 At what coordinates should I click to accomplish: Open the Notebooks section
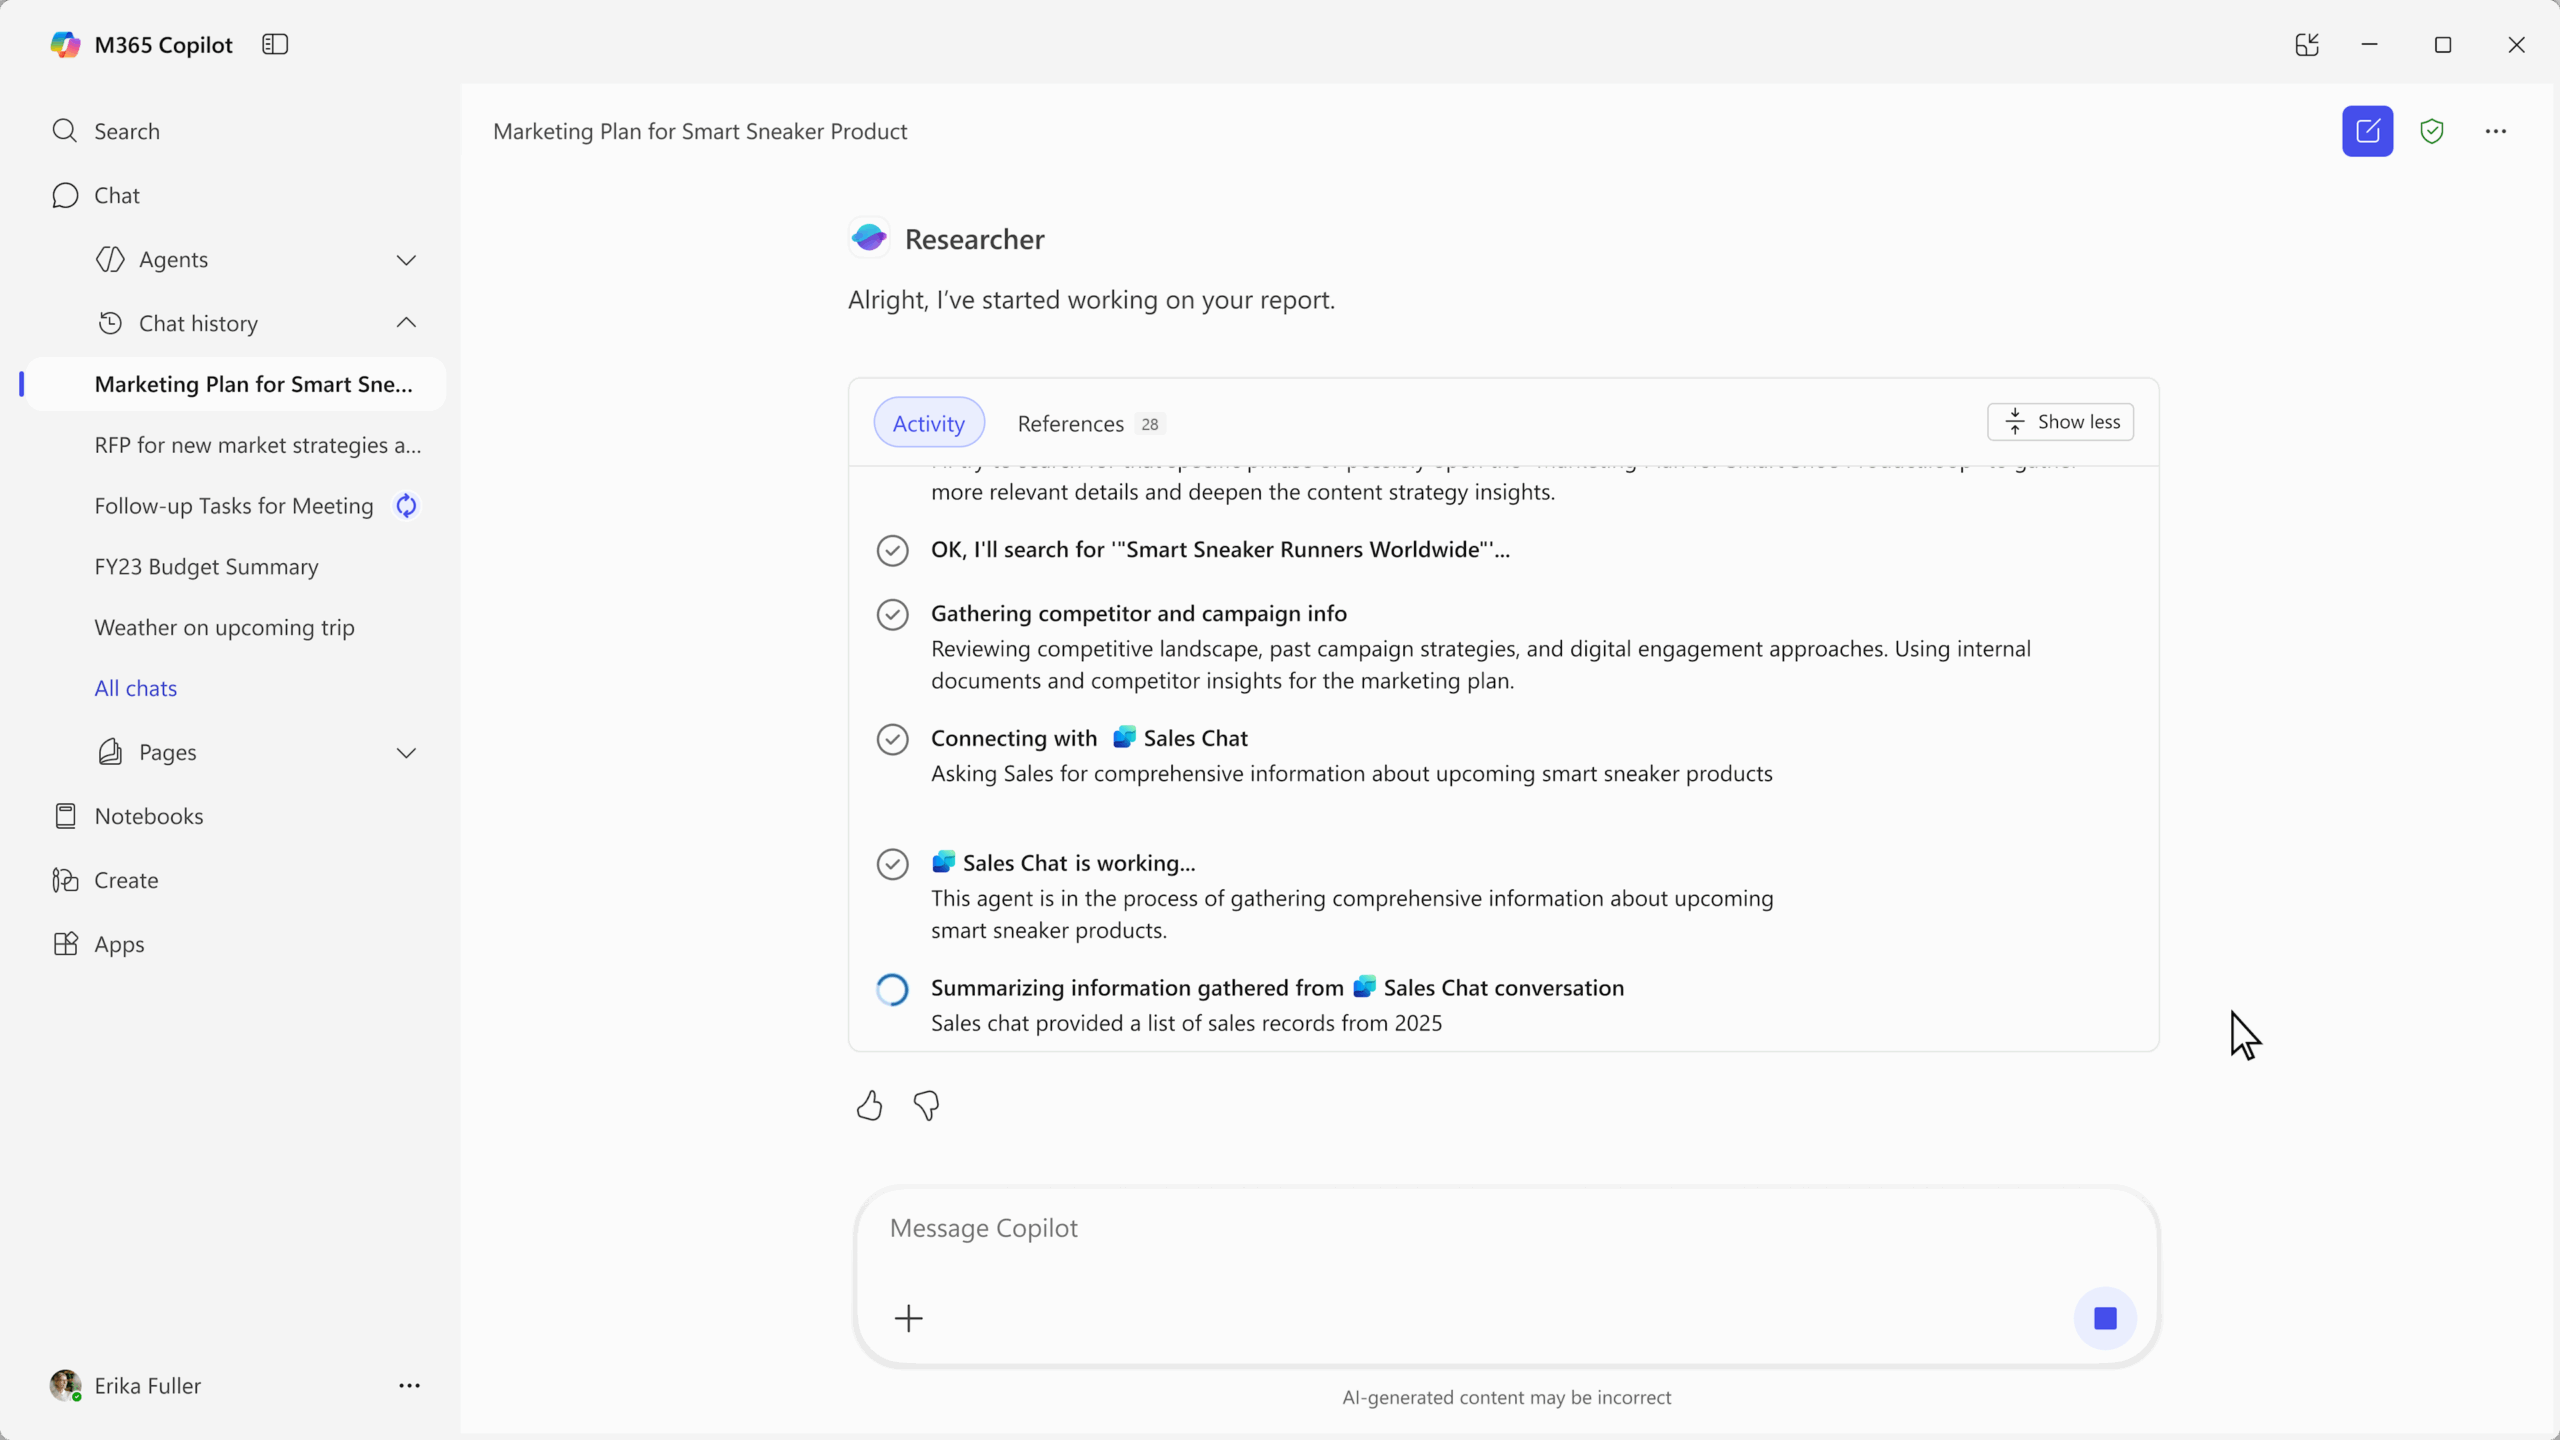point(148,816)
